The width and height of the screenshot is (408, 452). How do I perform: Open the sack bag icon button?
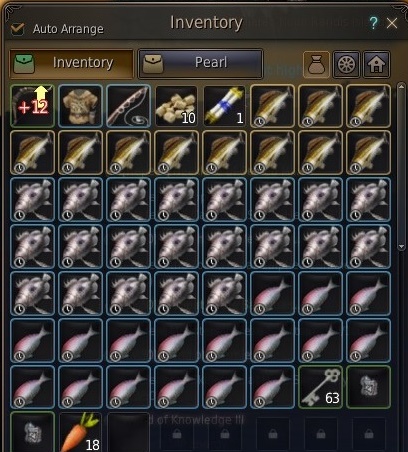[316, 65]
